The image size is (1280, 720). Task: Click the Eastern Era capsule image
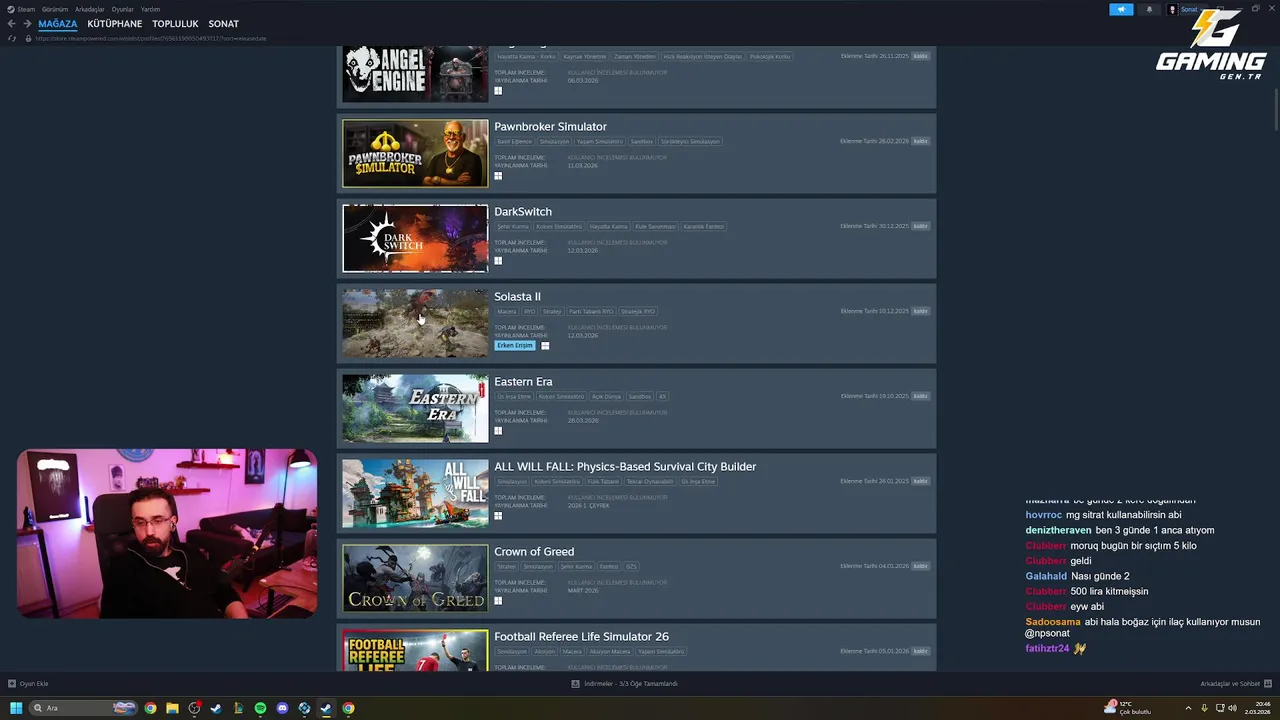pos(415,408)
